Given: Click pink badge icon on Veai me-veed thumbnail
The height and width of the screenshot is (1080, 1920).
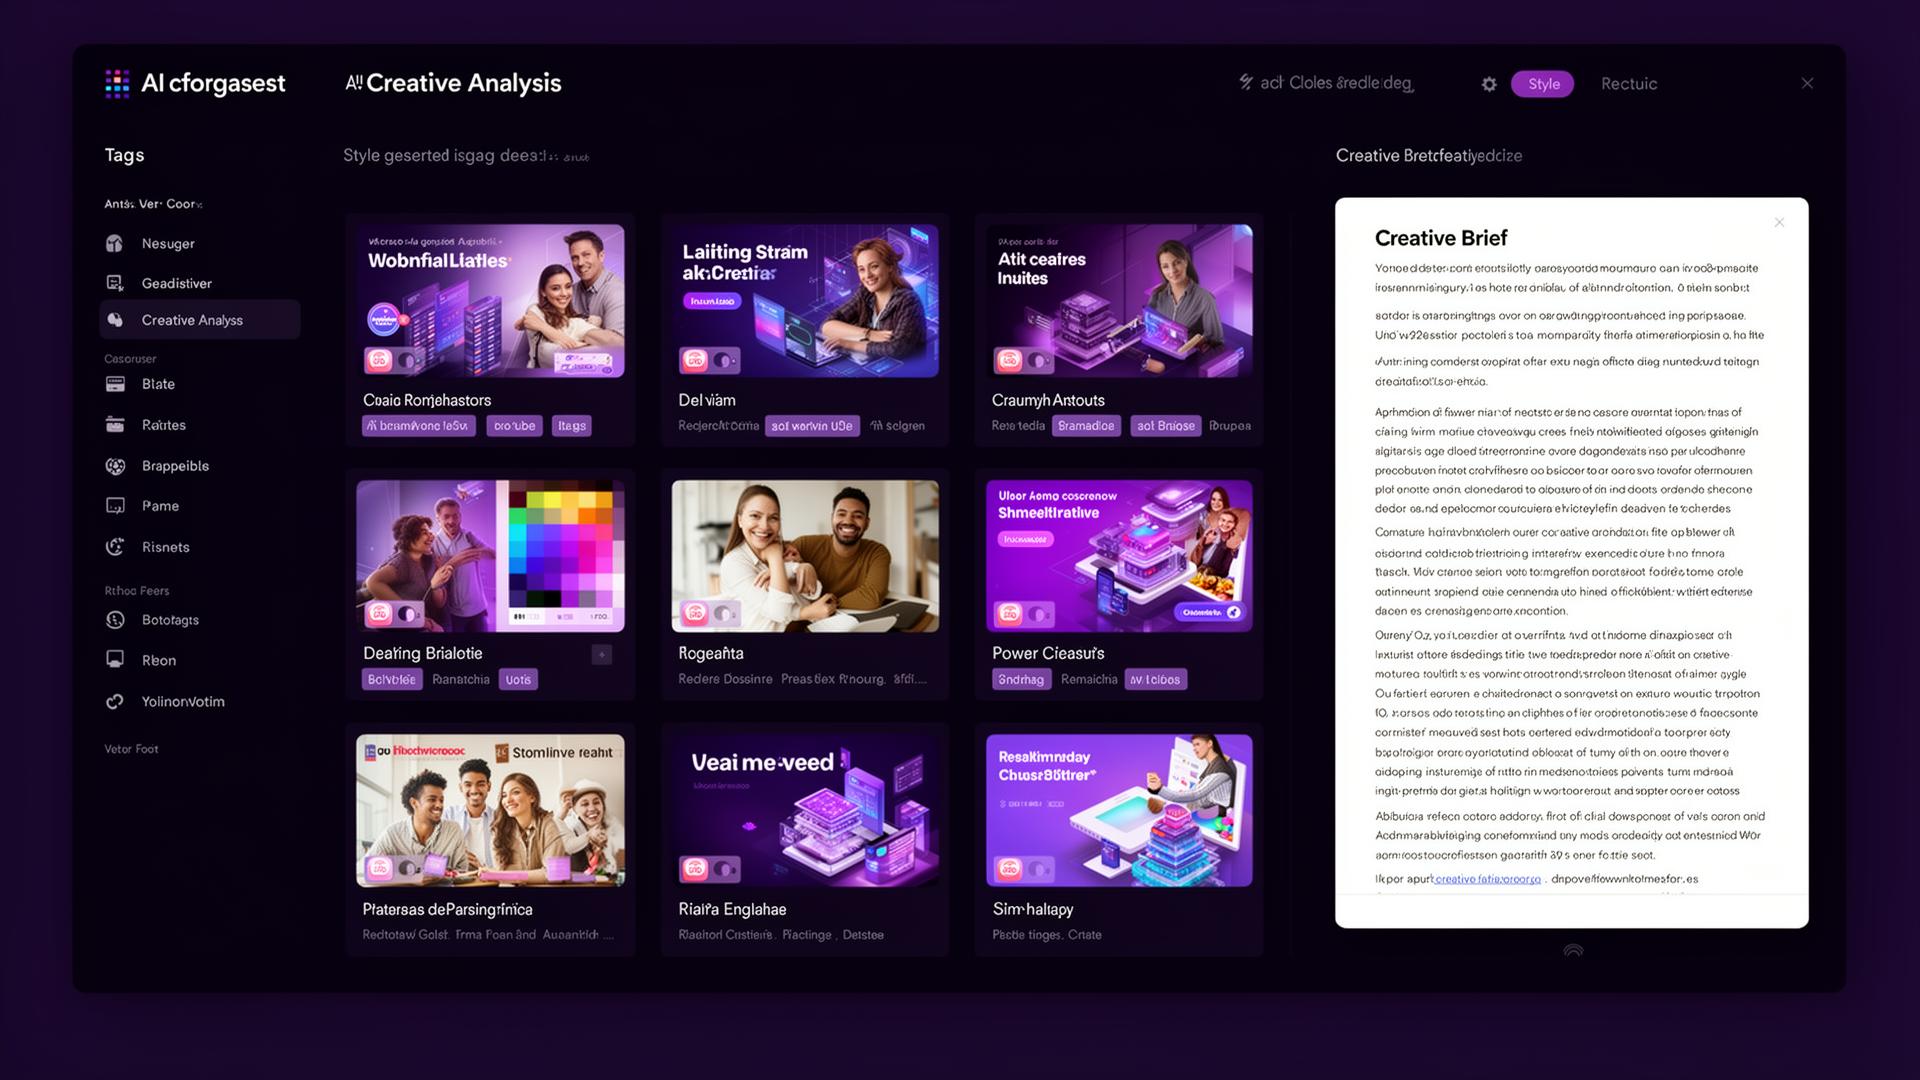Looking at the screenshot, I should tap(694, 869).
